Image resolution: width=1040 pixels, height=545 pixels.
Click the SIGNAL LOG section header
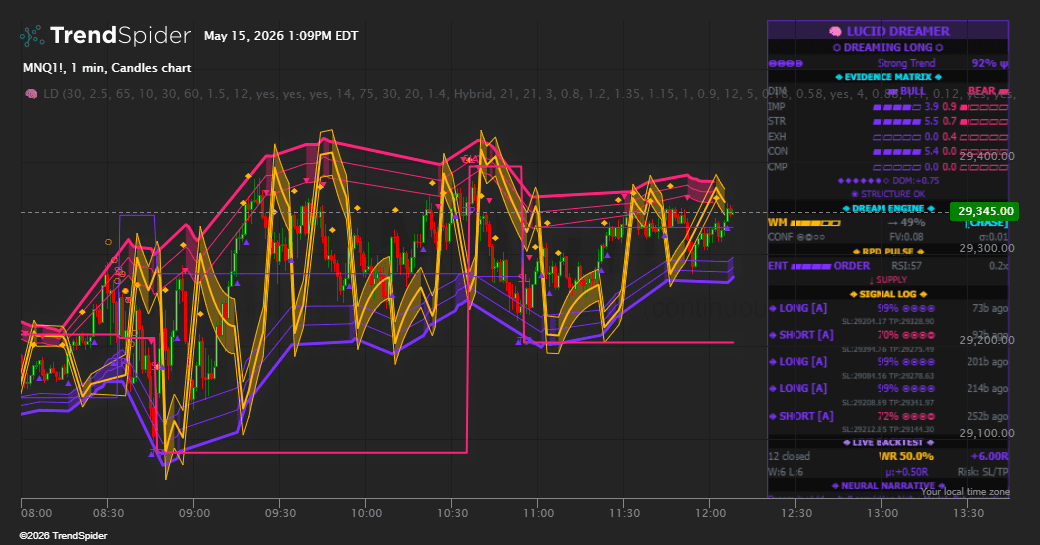[x=887, y=294]
